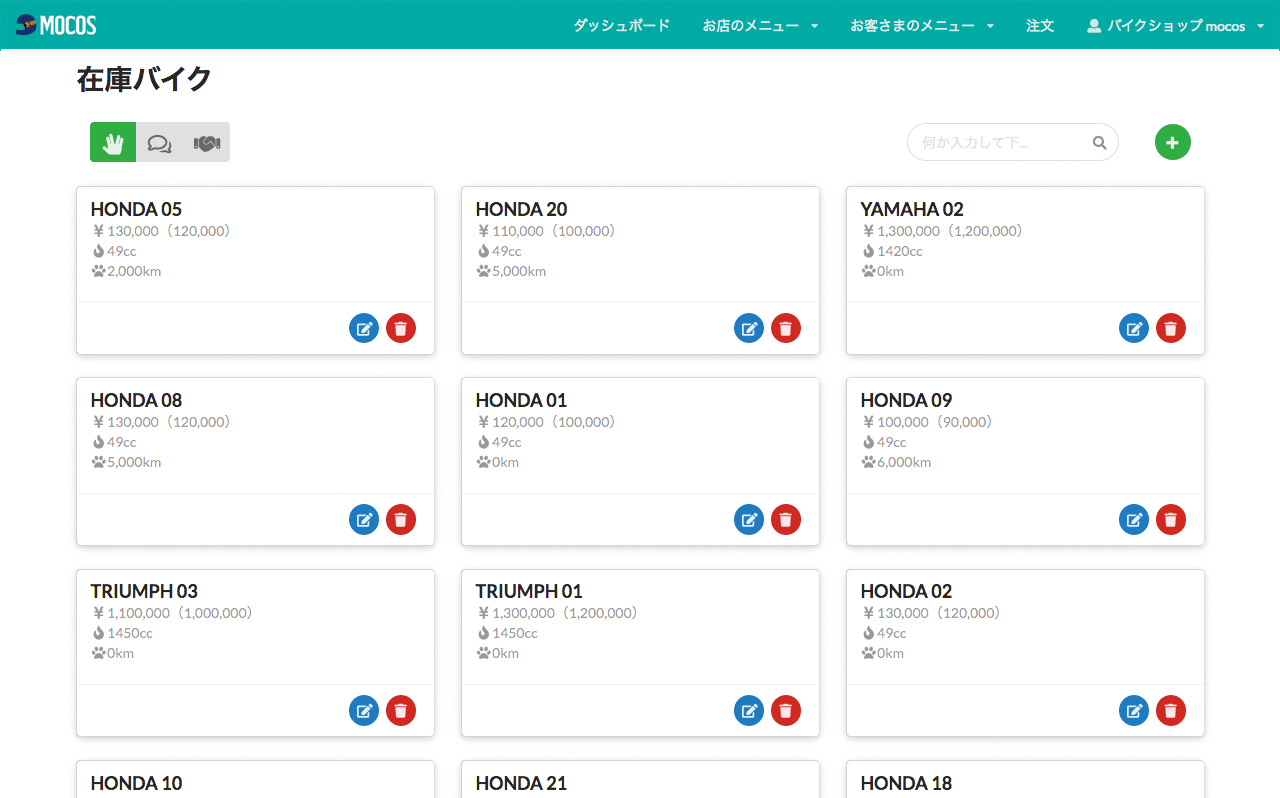Click the HONDA 02 card title
Image resolution: width=1280 pixels, height=798 pixels.
[906, 591]
